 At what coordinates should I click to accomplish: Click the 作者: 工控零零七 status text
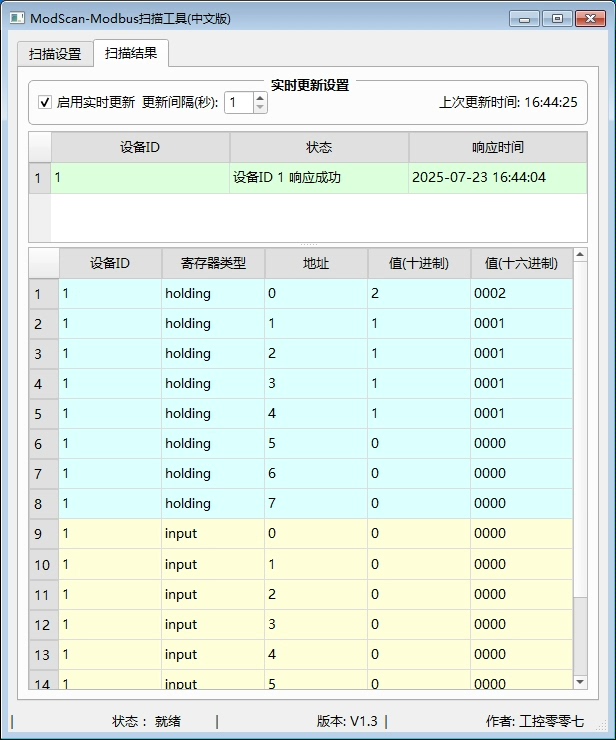[x=535, y=721]
